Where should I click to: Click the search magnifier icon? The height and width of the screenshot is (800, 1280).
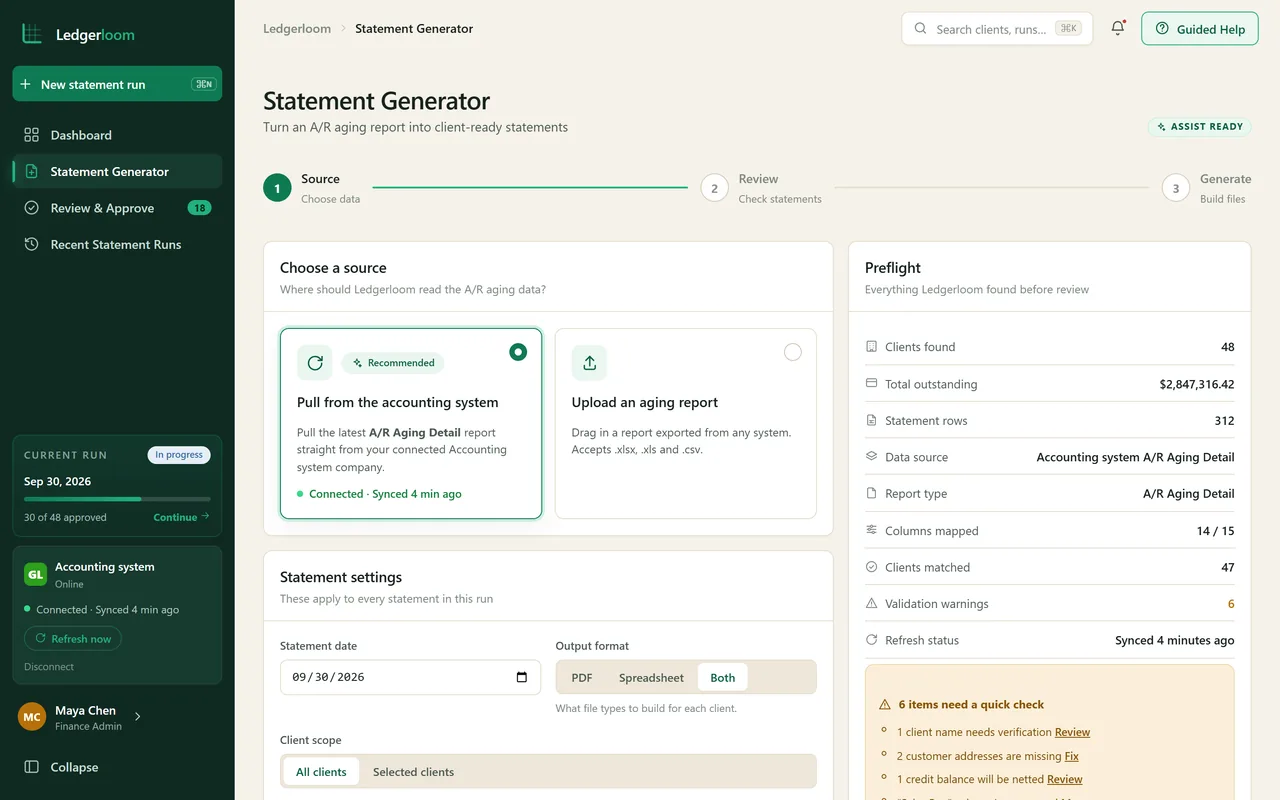[920, 29]
